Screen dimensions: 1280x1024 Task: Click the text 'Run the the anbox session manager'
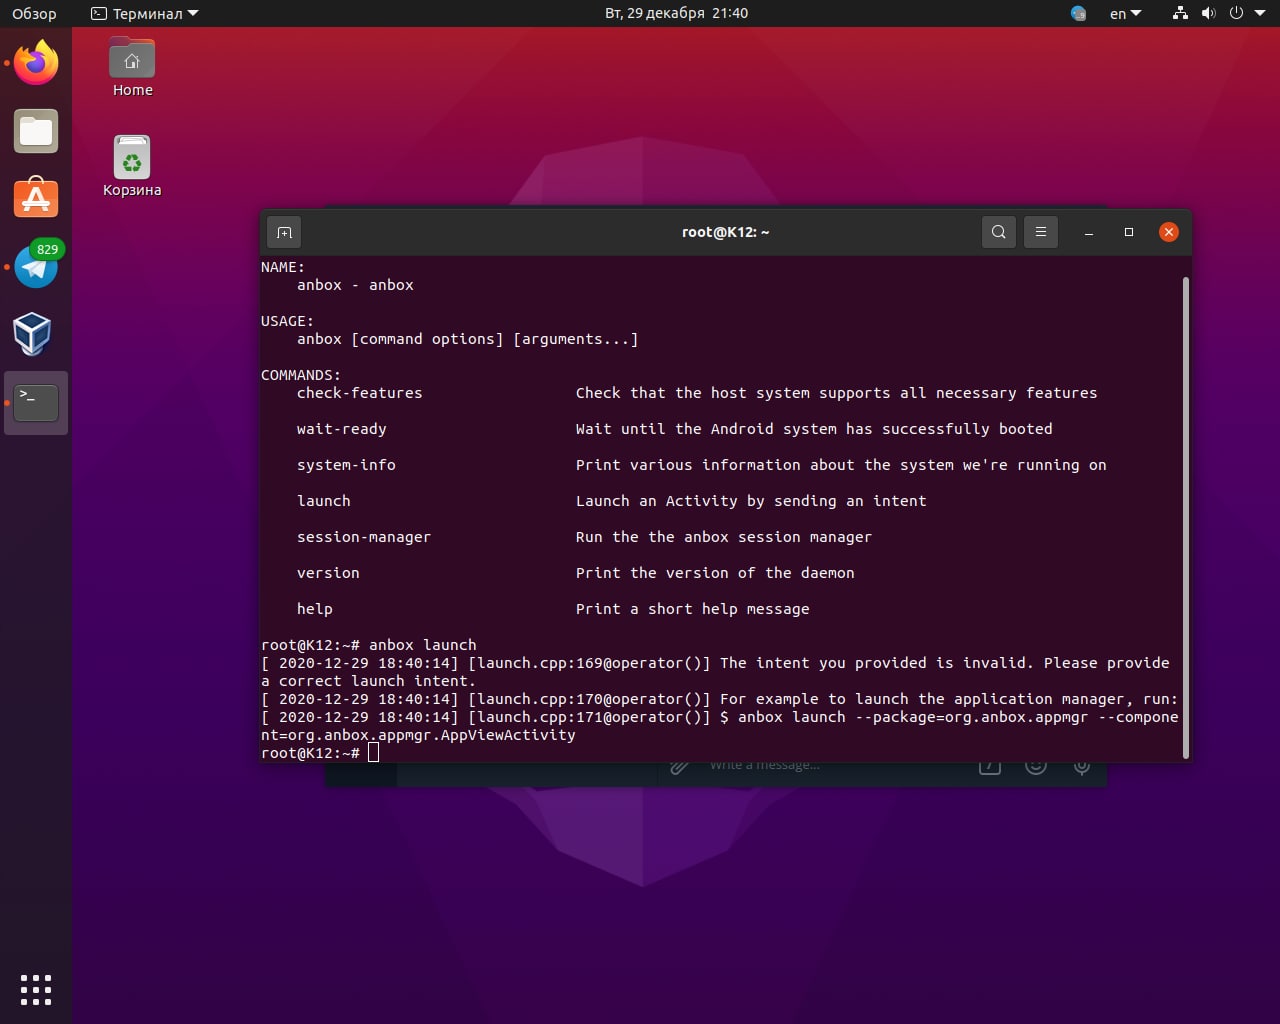coord(724,537)
